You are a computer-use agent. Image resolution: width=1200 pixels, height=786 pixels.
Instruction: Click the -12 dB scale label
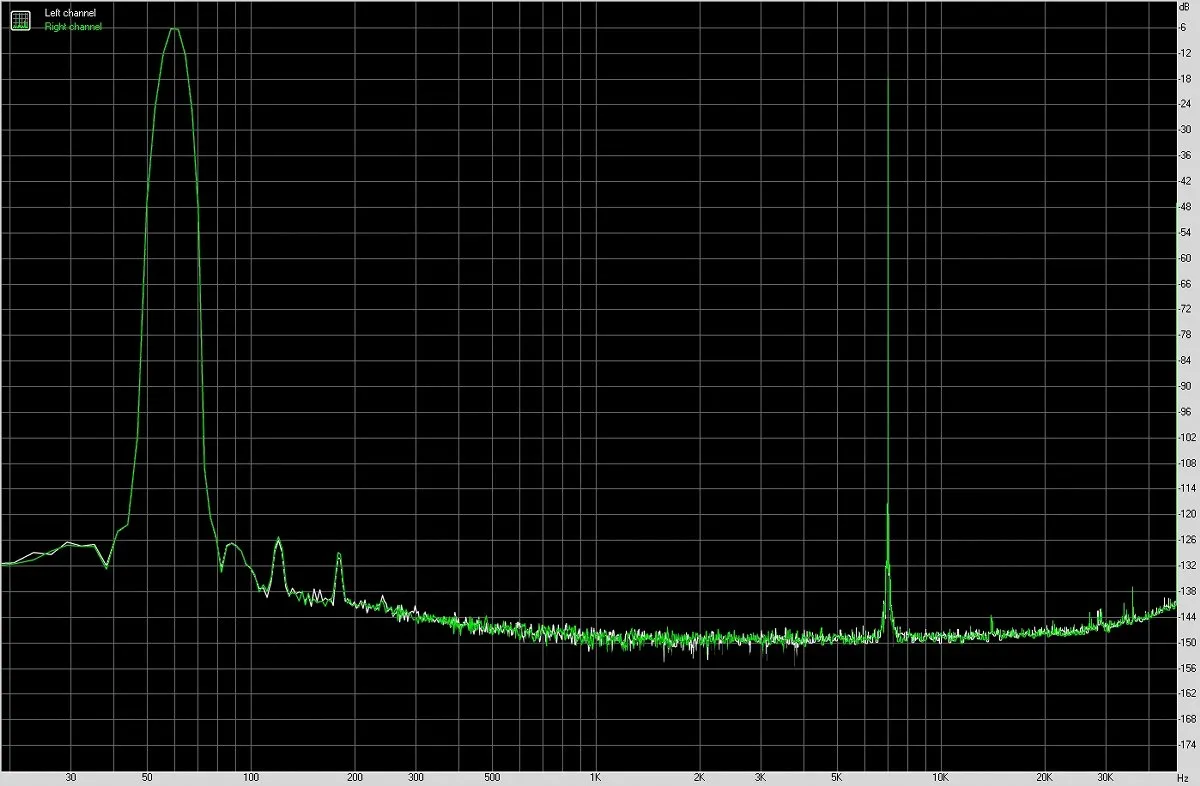coord(1186,52)
